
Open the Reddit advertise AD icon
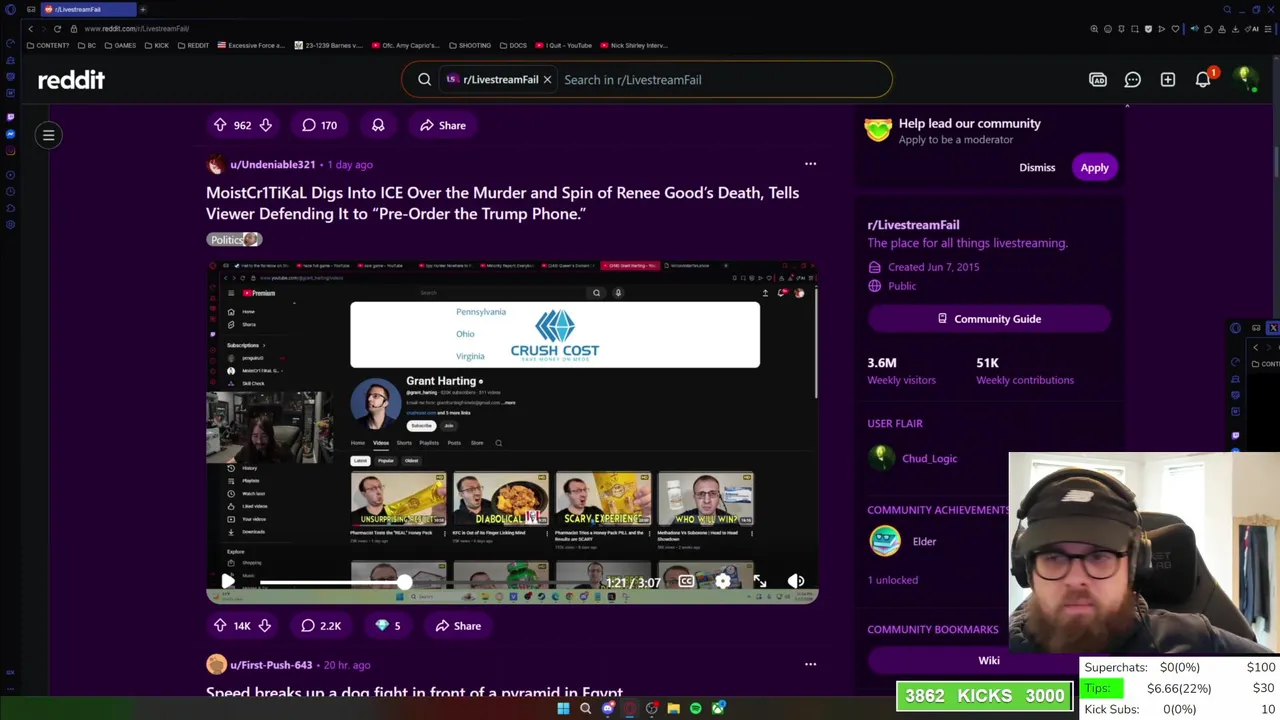pyautogui.click(x=1098, y=80)
